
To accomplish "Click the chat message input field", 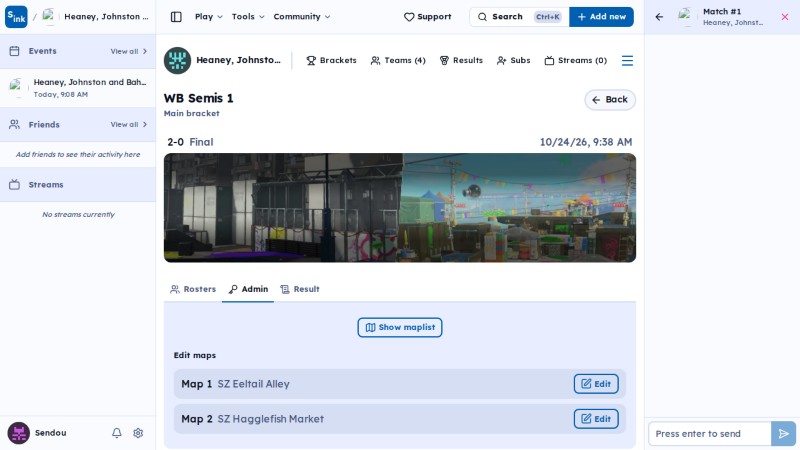I will tap(709, 434).
